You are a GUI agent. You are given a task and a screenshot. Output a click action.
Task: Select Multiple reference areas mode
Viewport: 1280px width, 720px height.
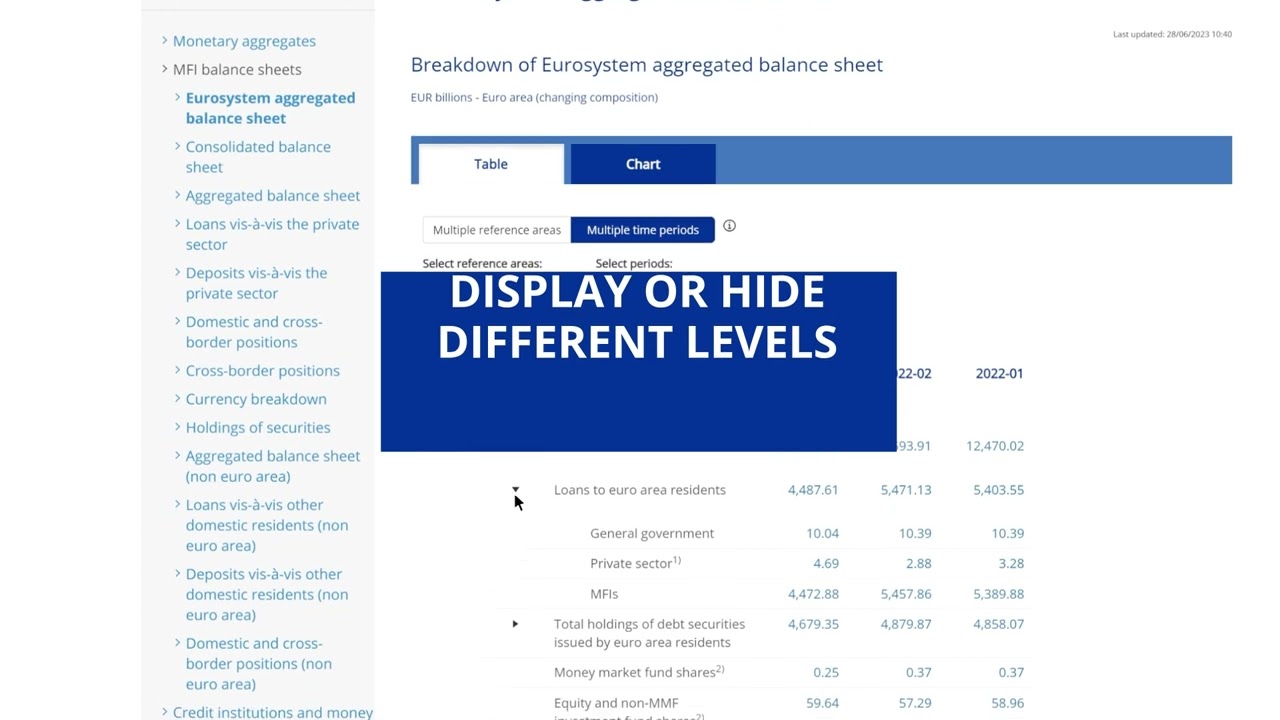(x=497, y=230)
